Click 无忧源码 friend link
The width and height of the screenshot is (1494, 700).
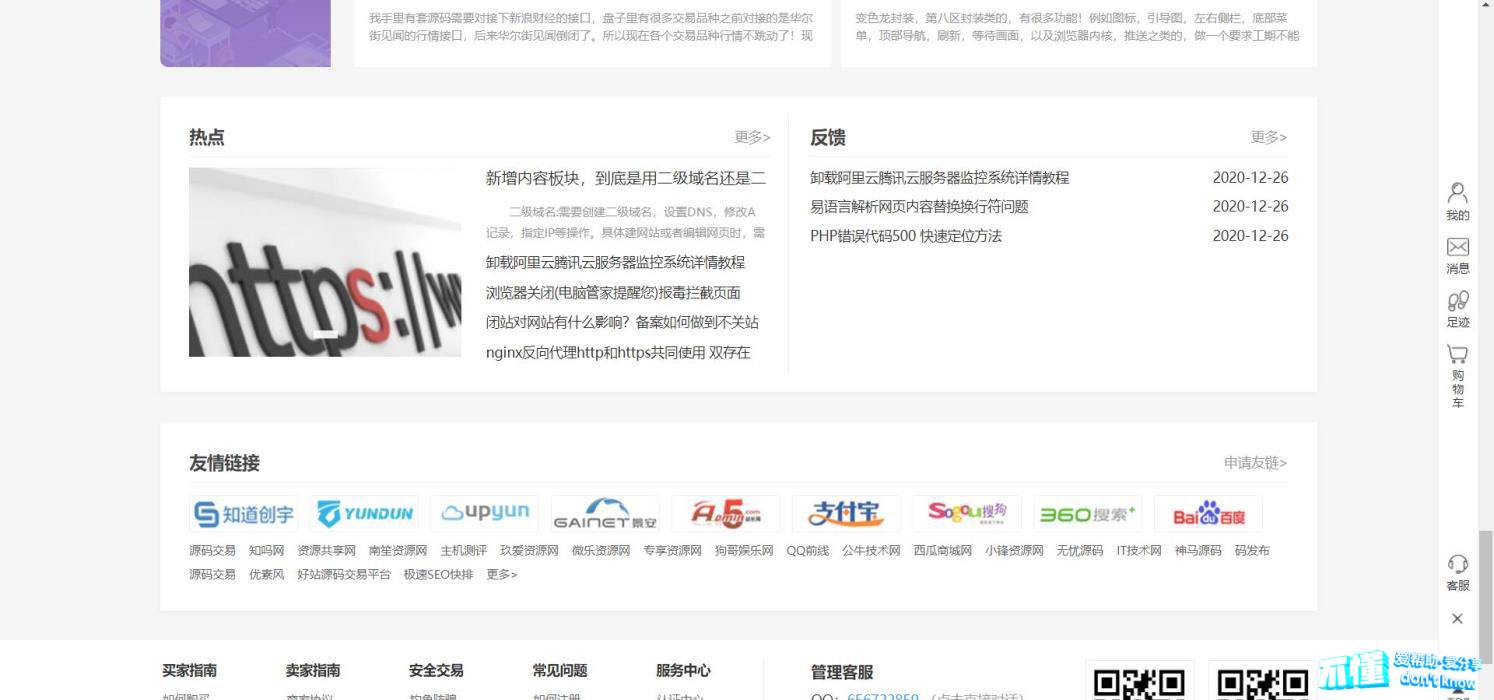[x=1080, y=550]
